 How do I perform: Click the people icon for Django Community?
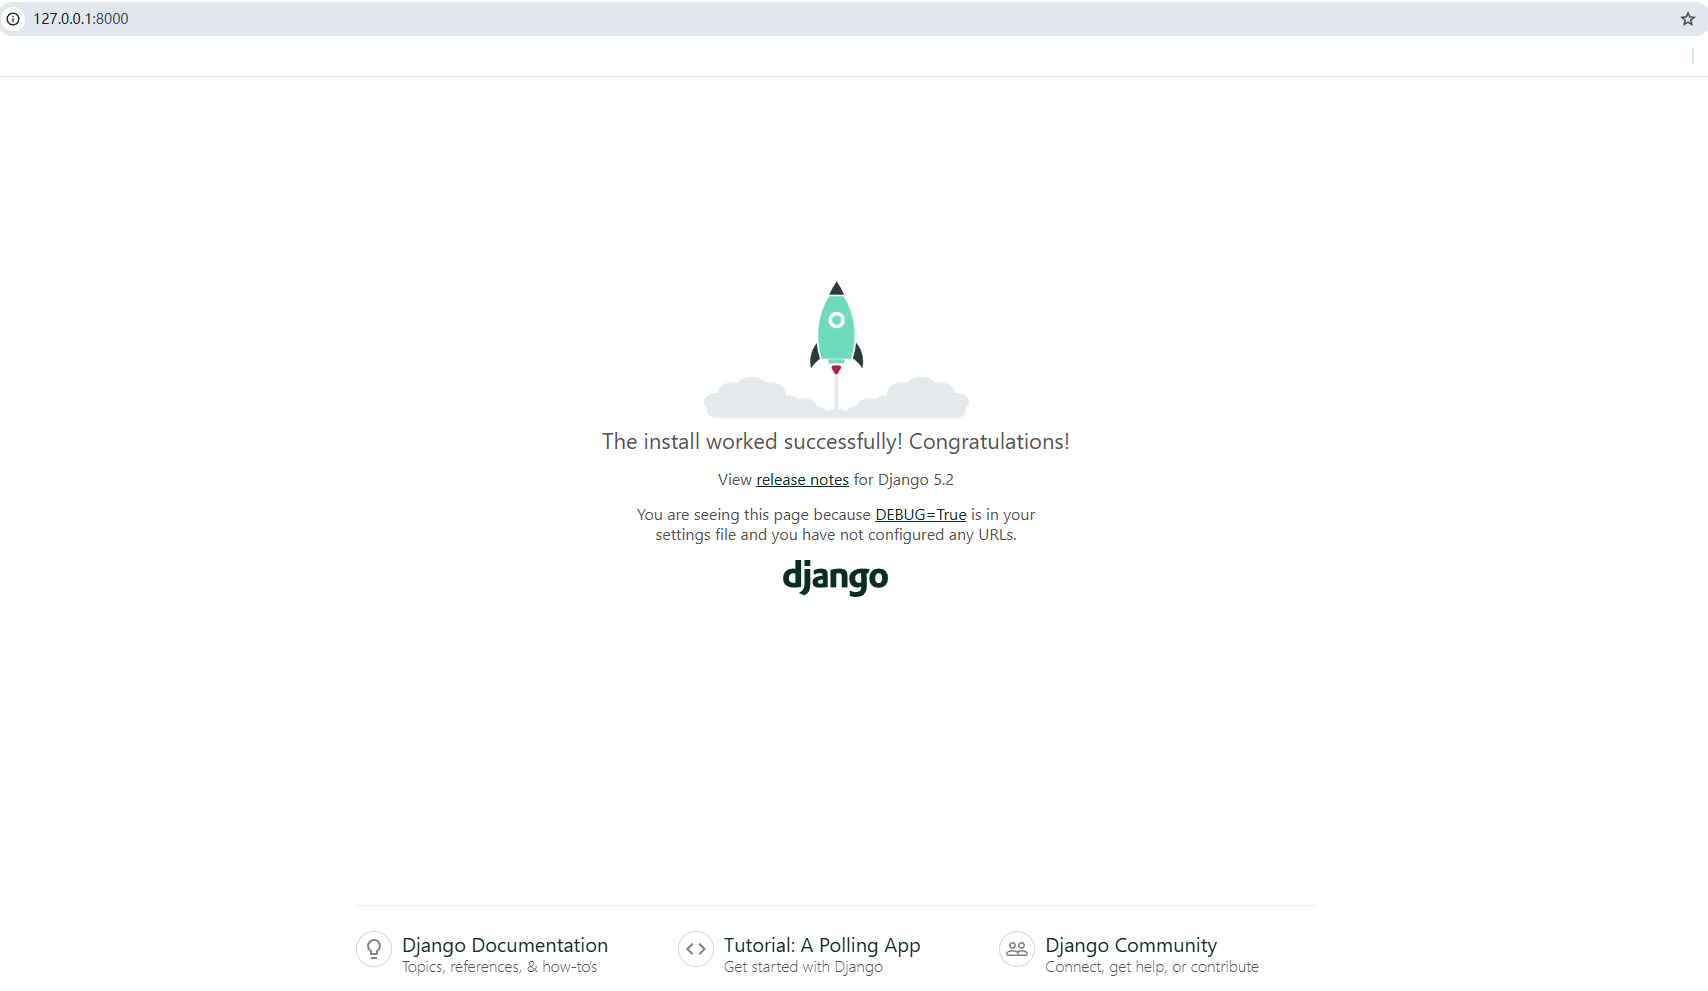[x=1017, y=949]
